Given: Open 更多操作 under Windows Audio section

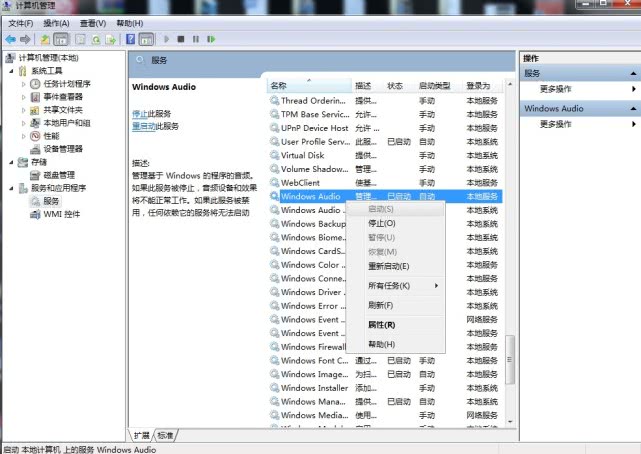Looking at the screenshot, I should click(556, 124).
